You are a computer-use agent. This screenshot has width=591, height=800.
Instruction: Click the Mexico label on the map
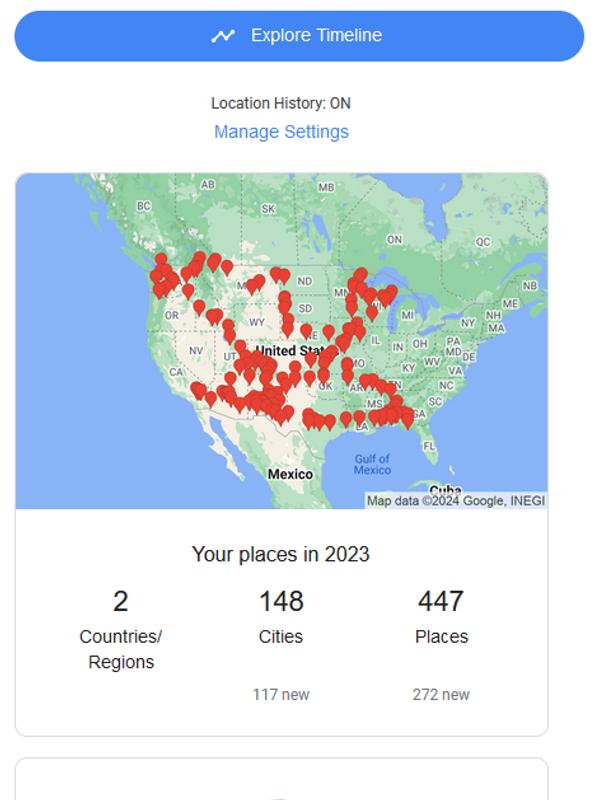(290, 474)
